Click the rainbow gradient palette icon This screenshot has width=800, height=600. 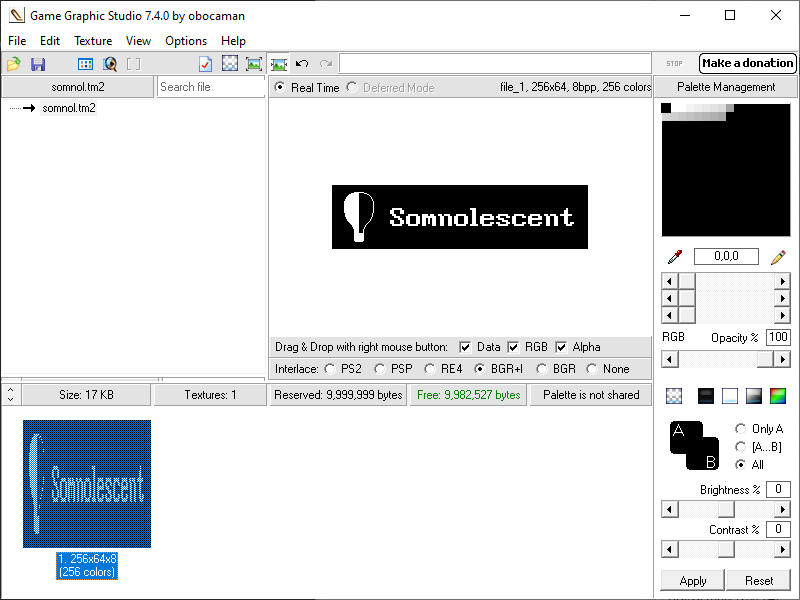coord(778,395)
